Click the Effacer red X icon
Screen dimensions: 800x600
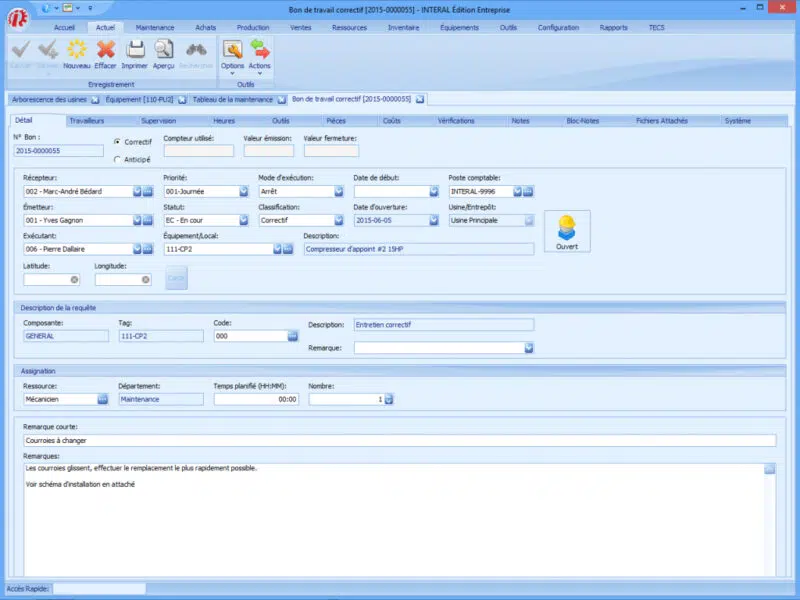pos(105,50)
